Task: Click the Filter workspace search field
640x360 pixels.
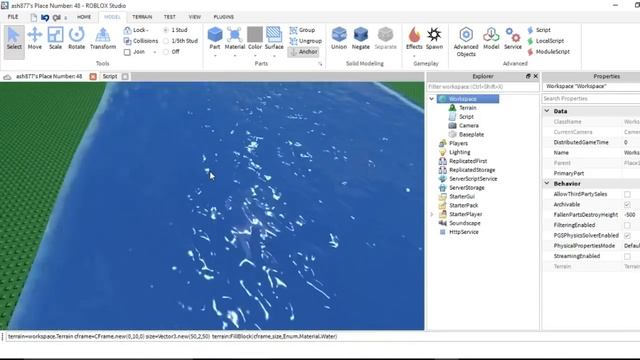Action: [x=483, y=87]
